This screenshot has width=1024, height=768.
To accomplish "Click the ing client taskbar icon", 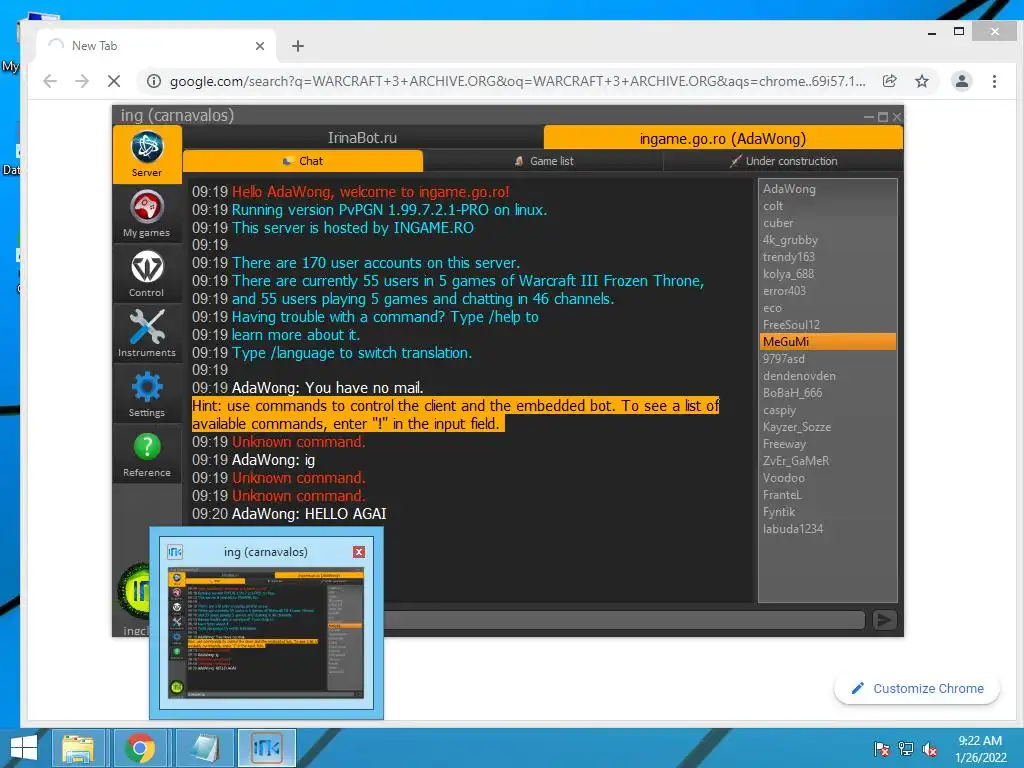I will point(266,748).
